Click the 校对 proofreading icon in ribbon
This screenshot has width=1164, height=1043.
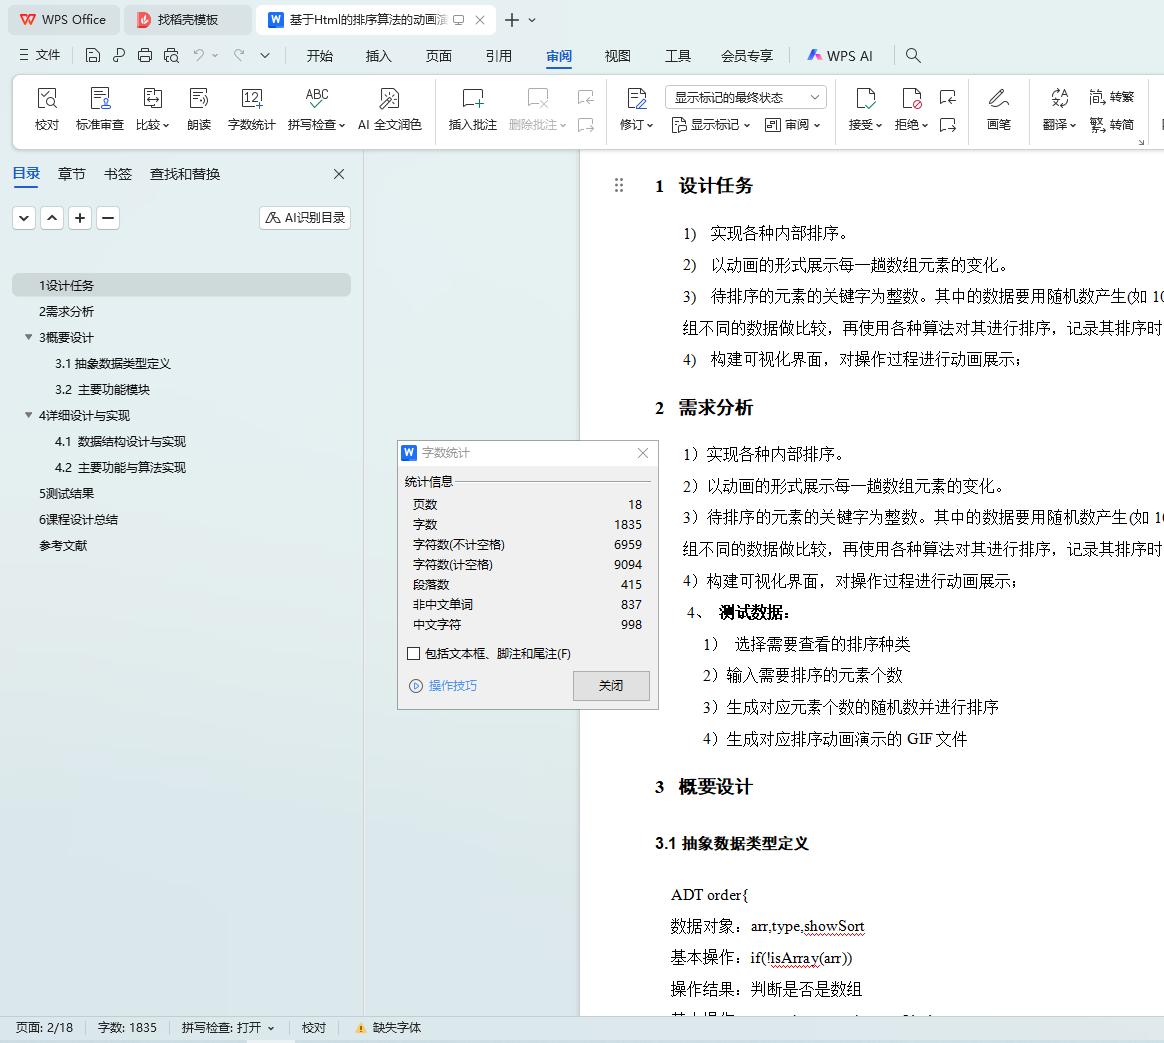point(47,108)
